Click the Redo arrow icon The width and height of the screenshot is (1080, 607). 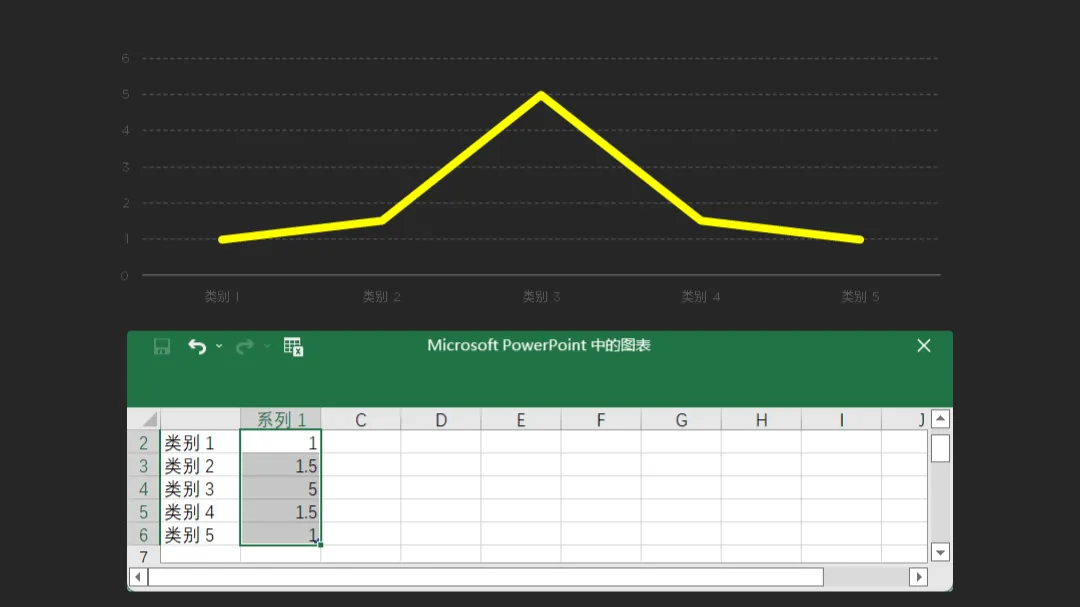click(x=245, y=346)
